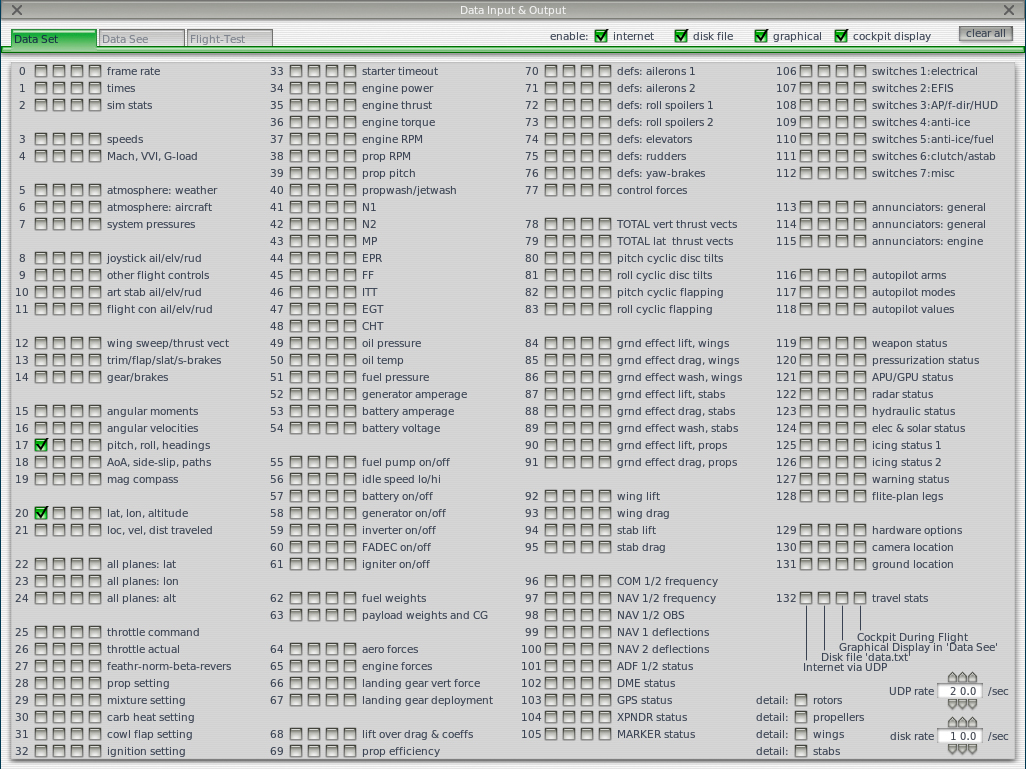Check disk file box for times
This screenshot has width=1026, height=769.
pyautogui.click(x=59, y=88)
